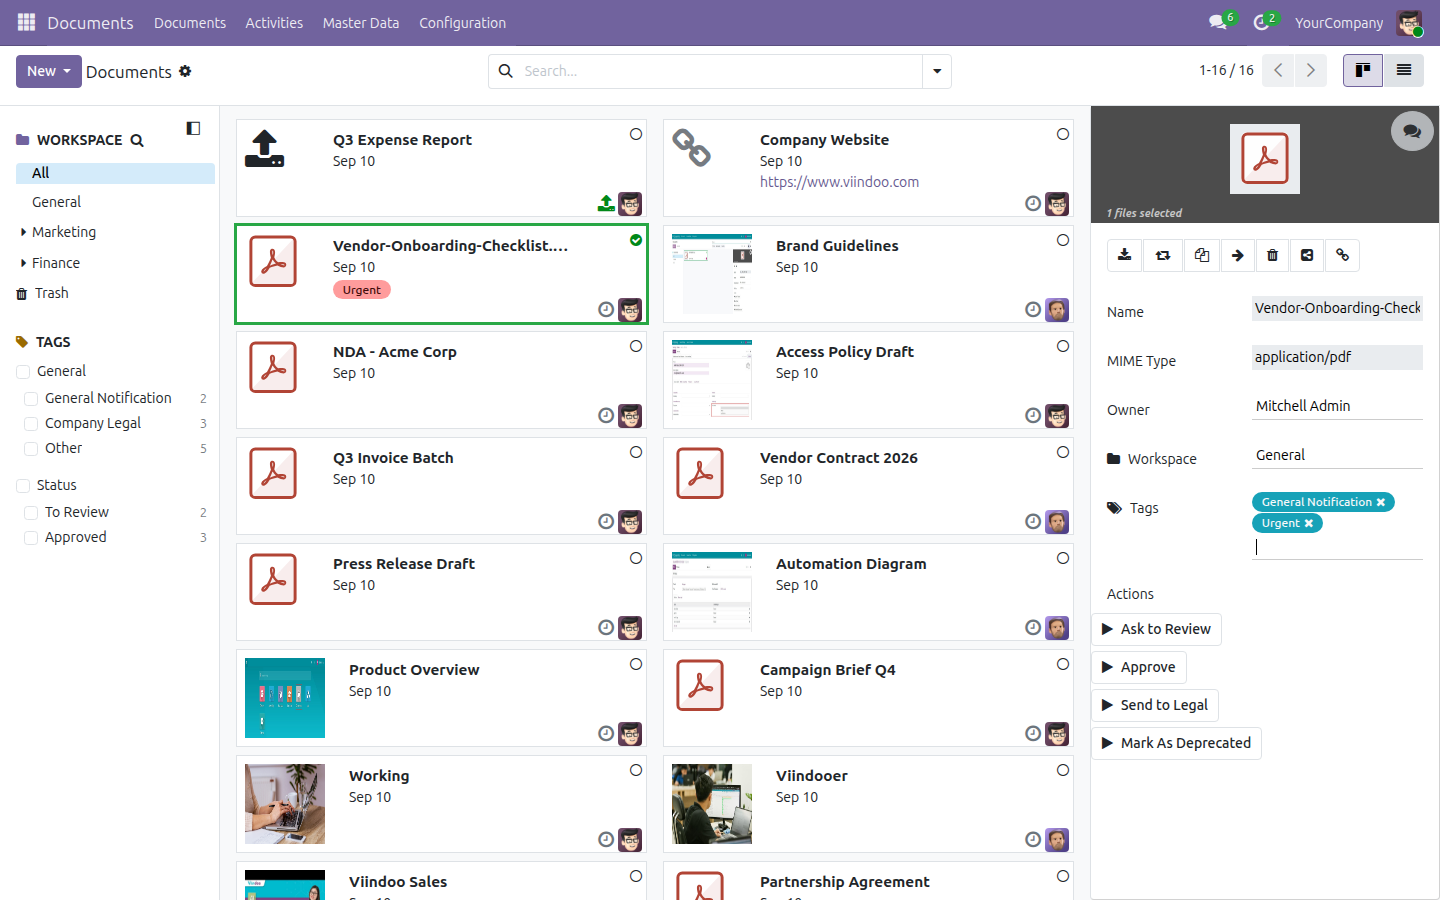Open the Documents gear settings icon
The image size is (1440, 900).
pyautogui.click(x=185, y=71)
